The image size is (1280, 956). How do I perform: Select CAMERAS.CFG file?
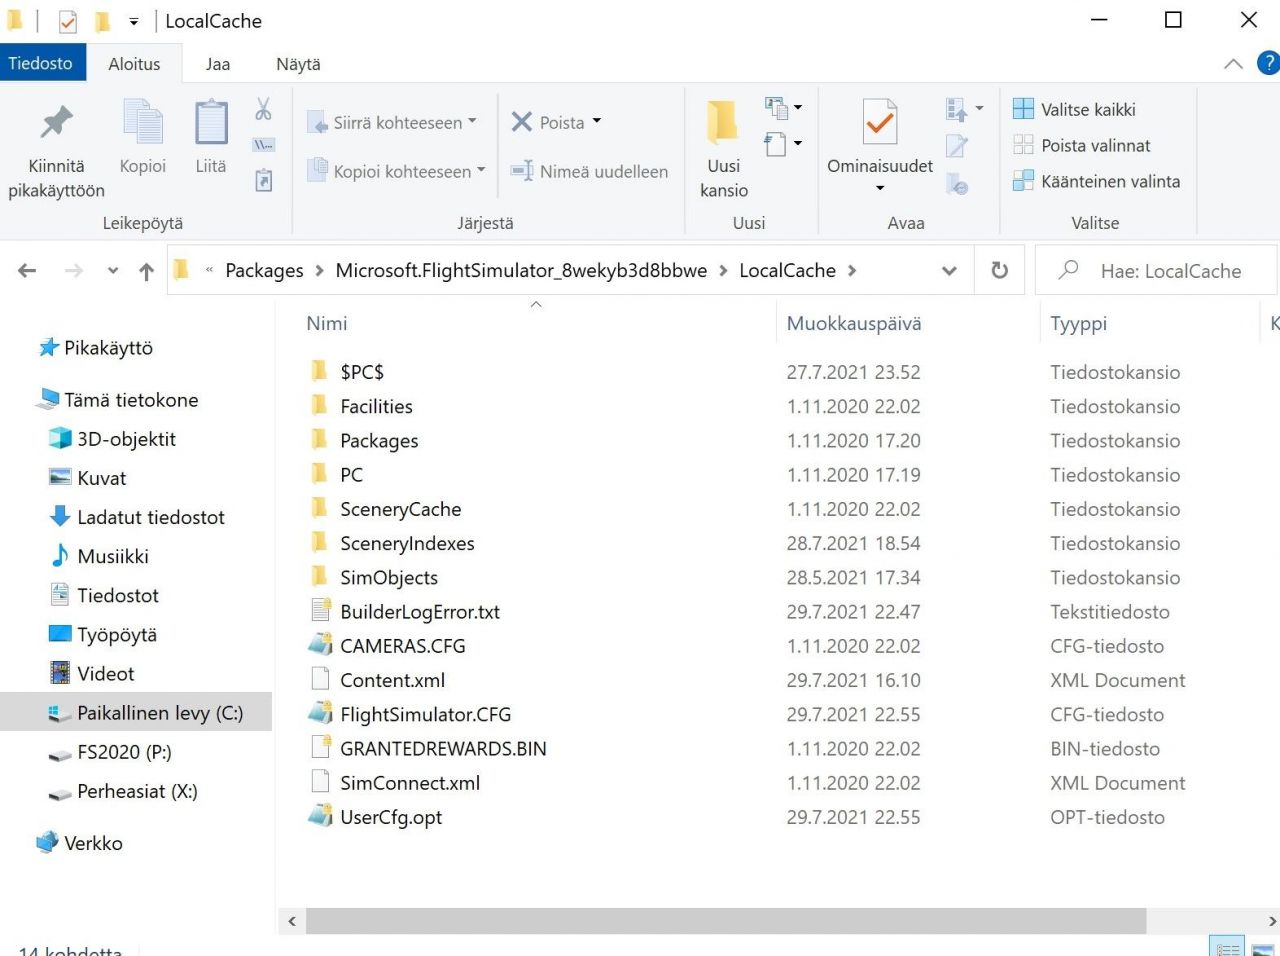pyautogui.click(x=403, y=646)
